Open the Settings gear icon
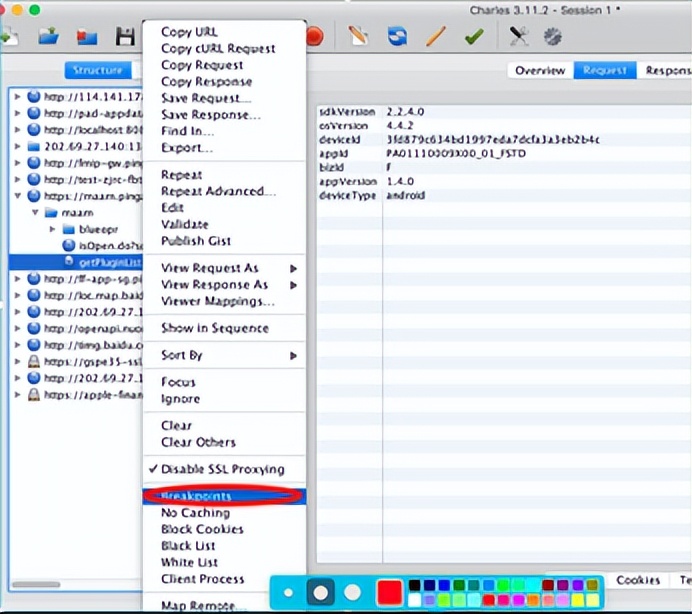This screenshot has height=614, width=692. (x=552, y=37)
